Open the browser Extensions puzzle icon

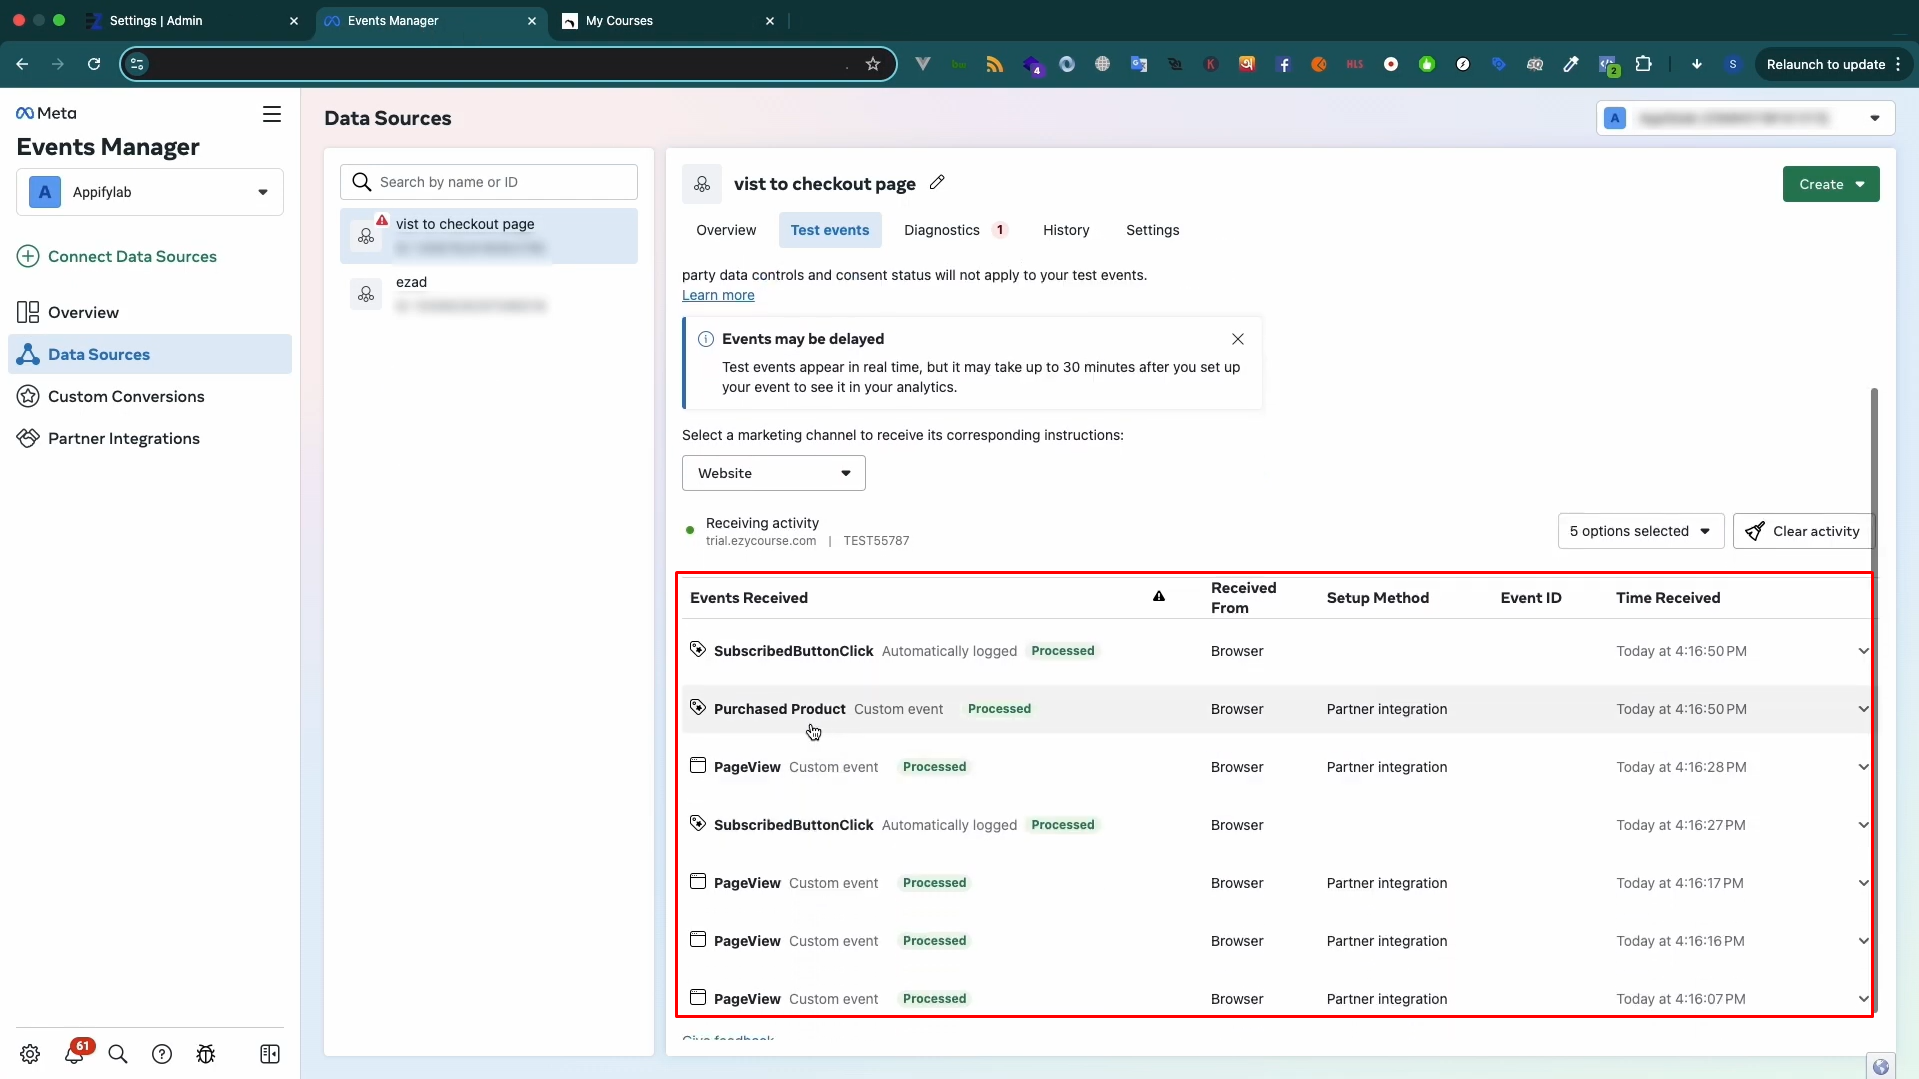pyautogui.click(x=1643, y=64)
